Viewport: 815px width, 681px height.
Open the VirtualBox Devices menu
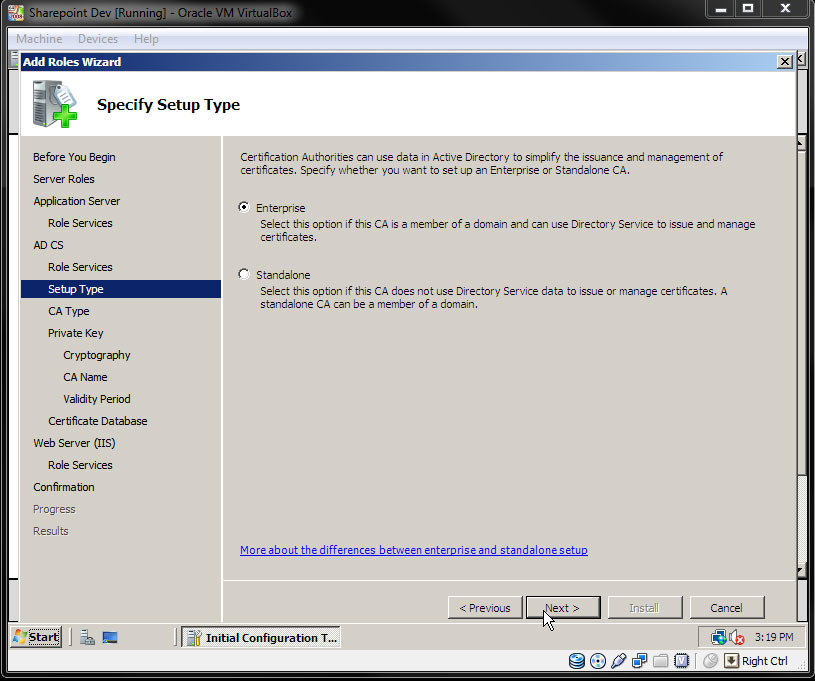click(x=98, y=39)
